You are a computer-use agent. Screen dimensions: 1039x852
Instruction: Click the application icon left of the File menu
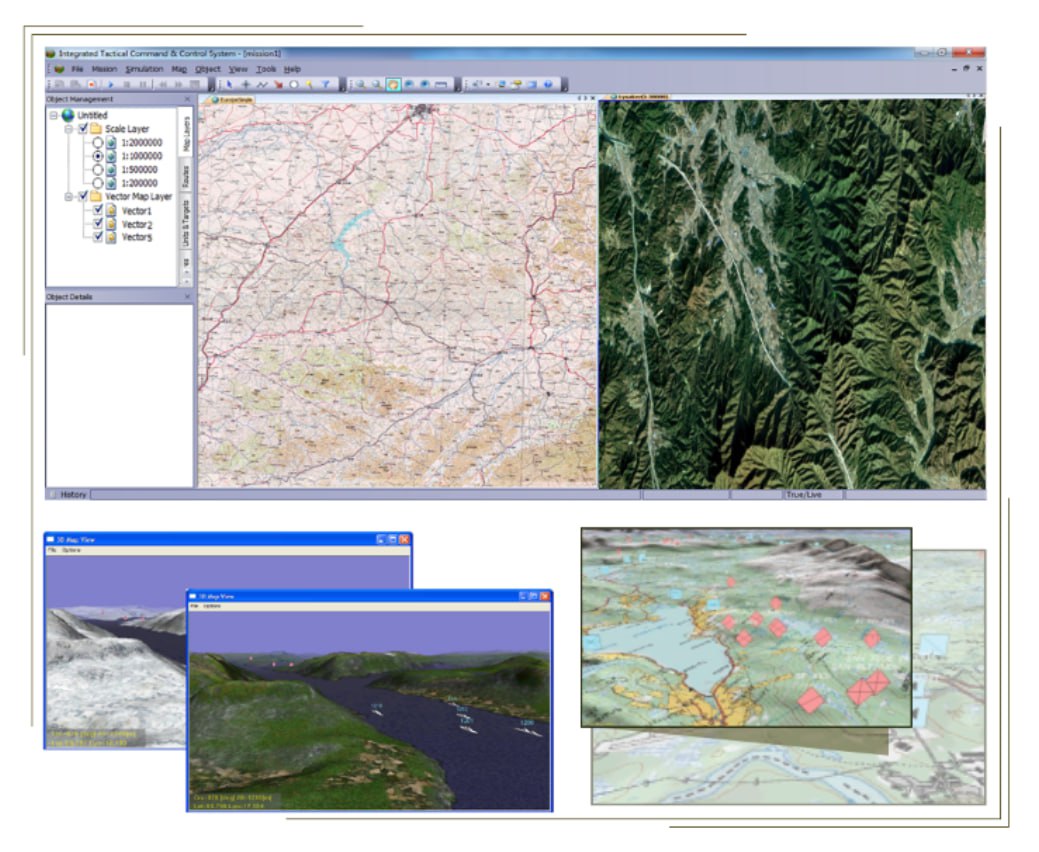(x=60, y=69)
